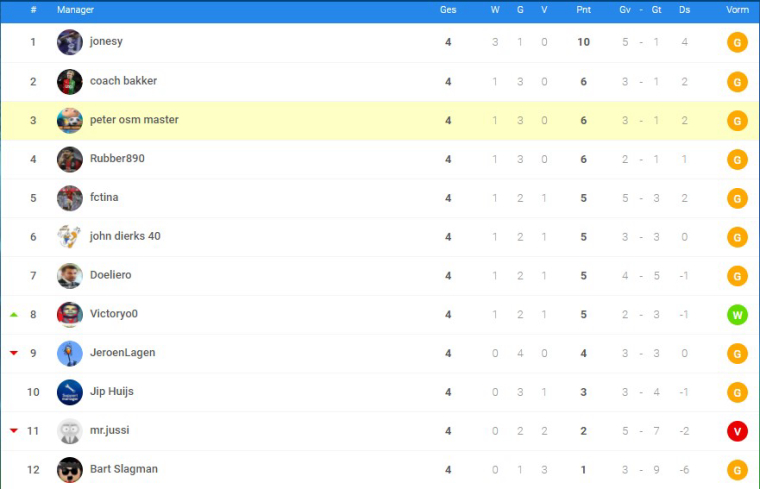Viewport: 760px width, 489px height.
Task: Open Rubber890's avatar image
Action: [x=69, y=159]
